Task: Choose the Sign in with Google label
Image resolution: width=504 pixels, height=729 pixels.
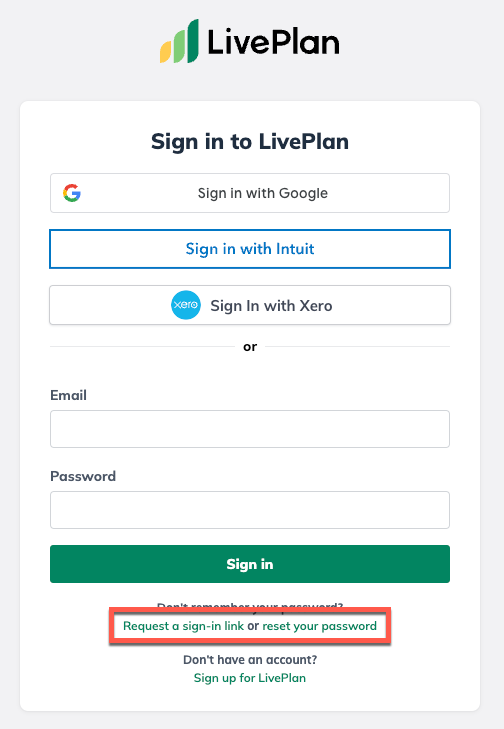Action: 263,193
